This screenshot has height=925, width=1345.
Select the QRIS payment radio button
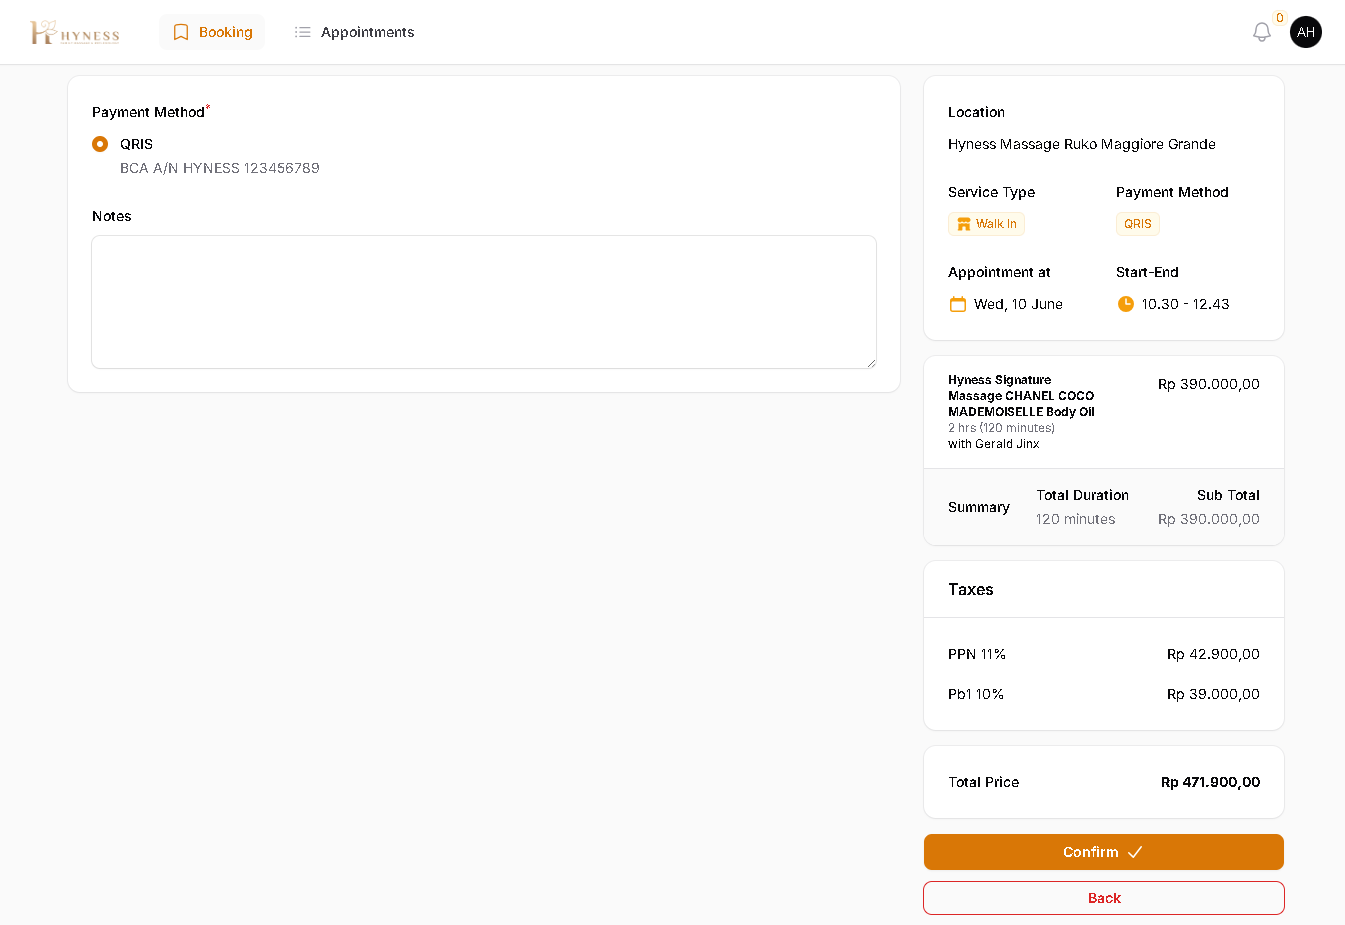[100, 144]
